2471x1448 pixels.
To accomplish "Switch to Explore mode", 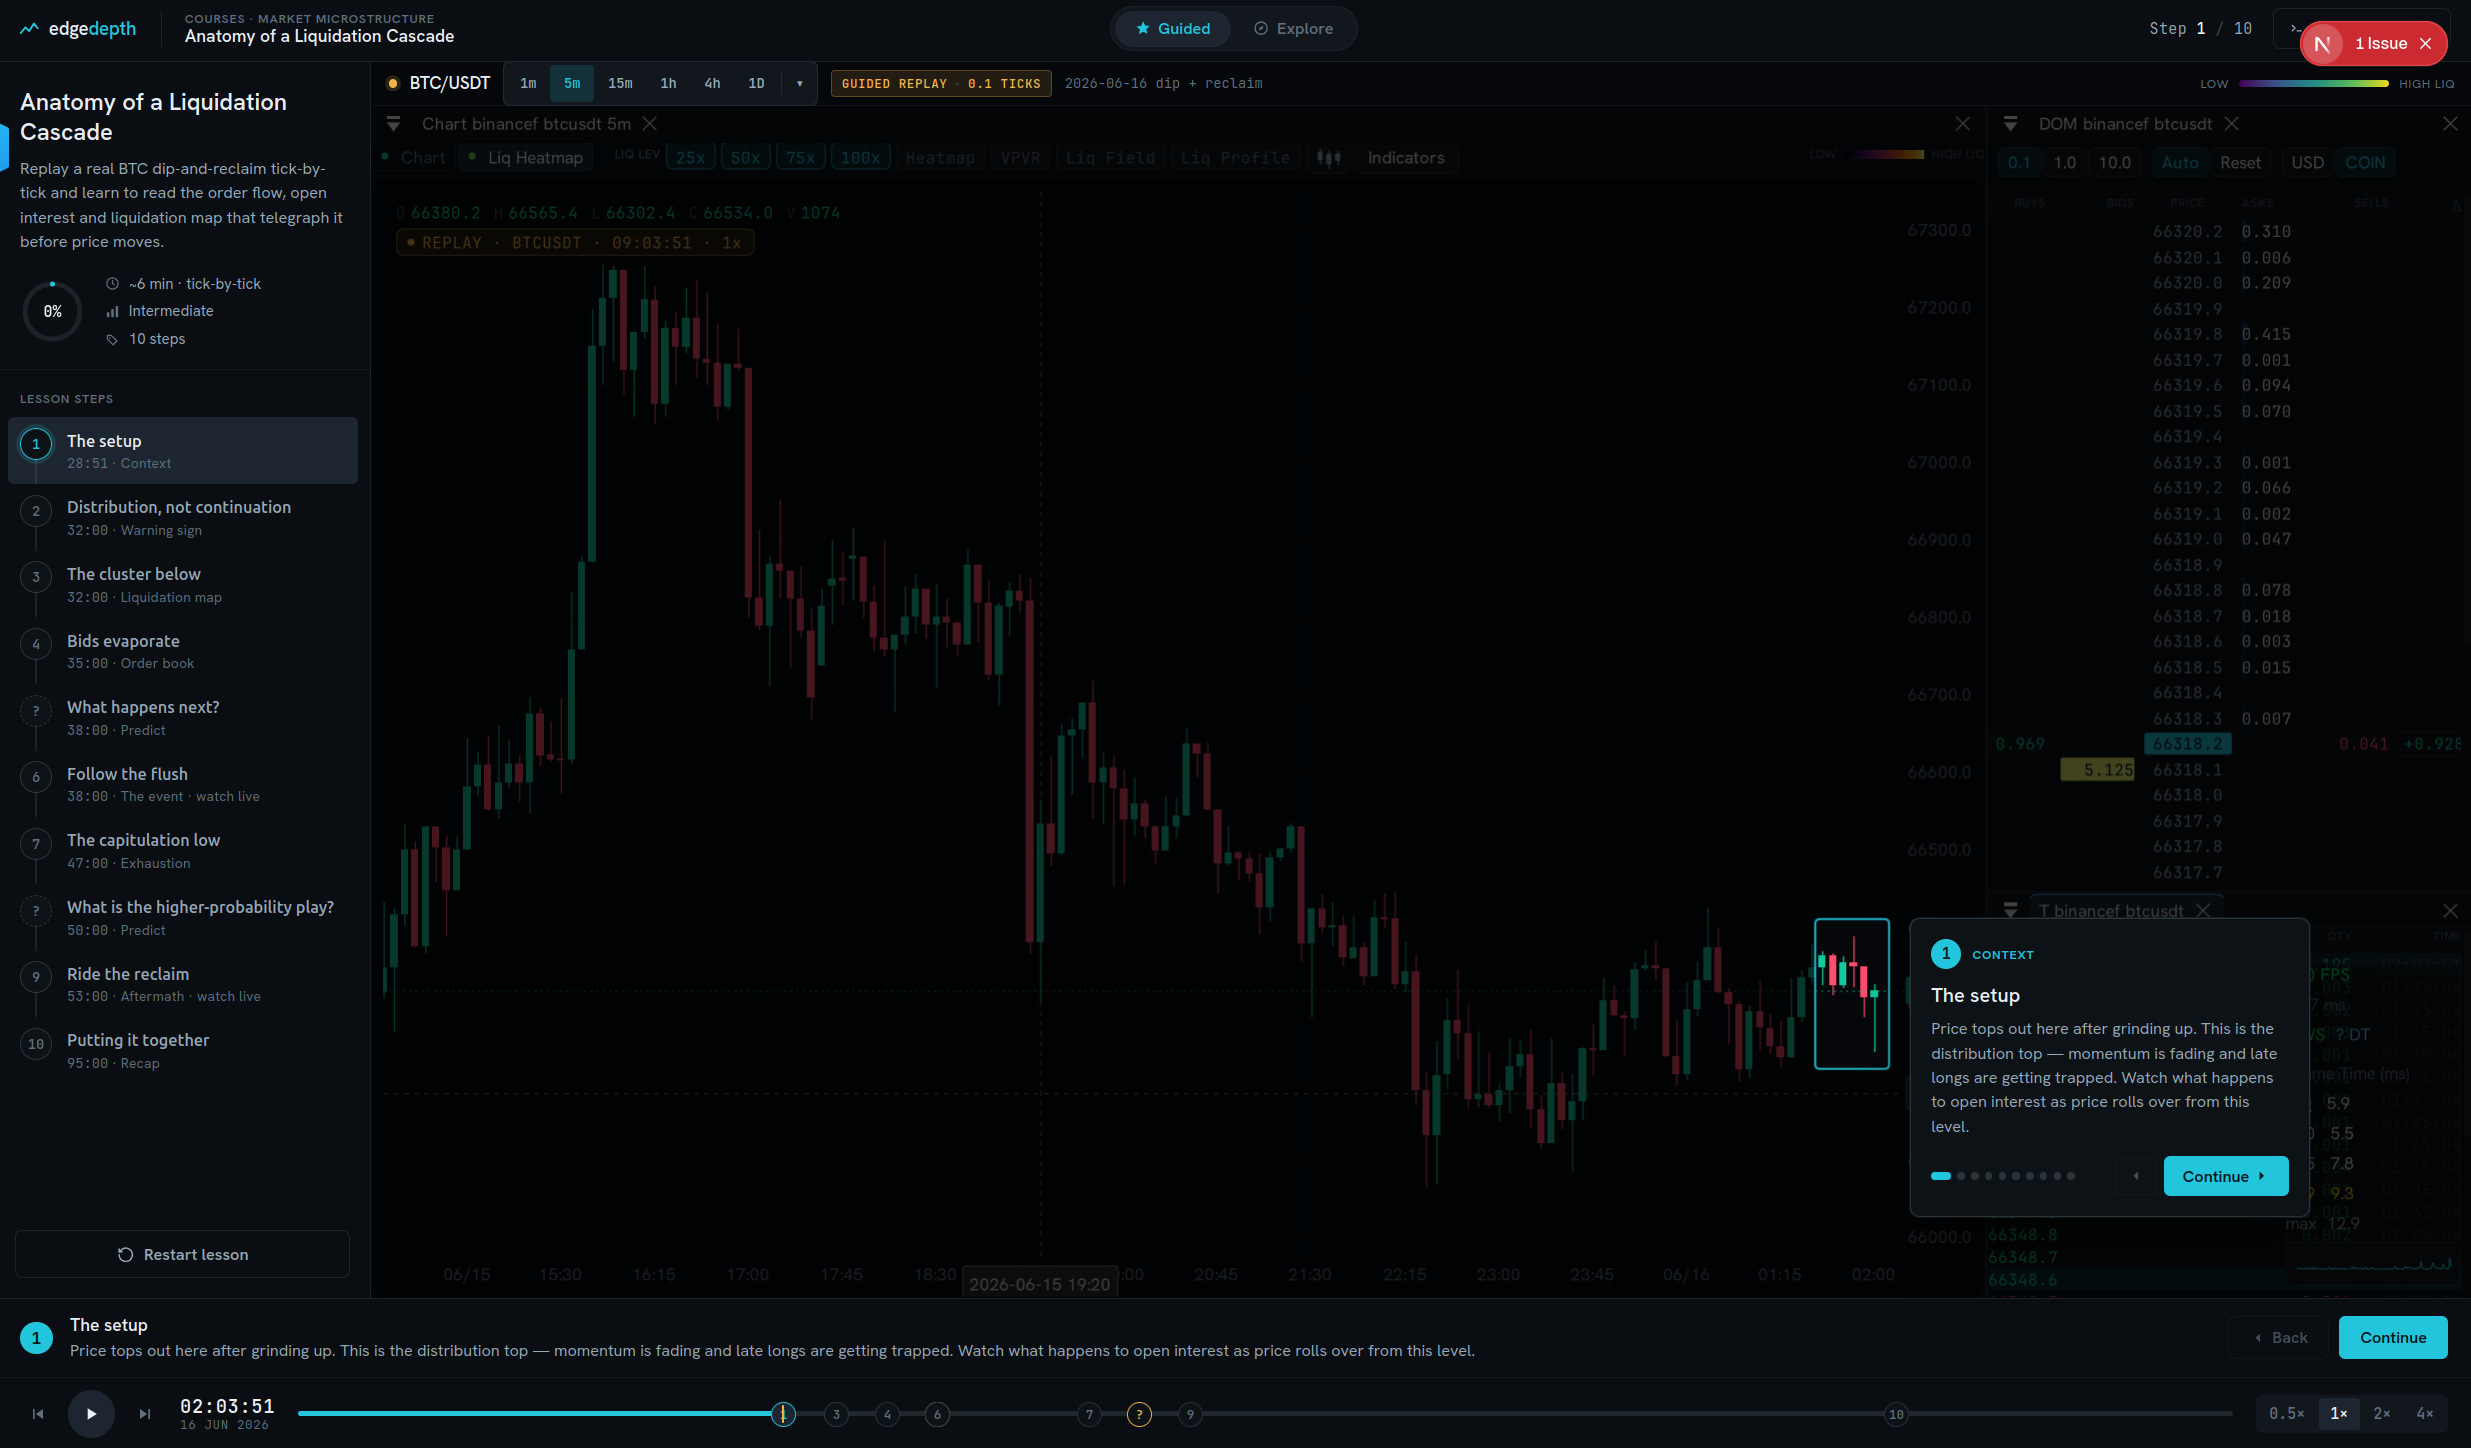I will pyautogui.click(x=1293, y=29).
